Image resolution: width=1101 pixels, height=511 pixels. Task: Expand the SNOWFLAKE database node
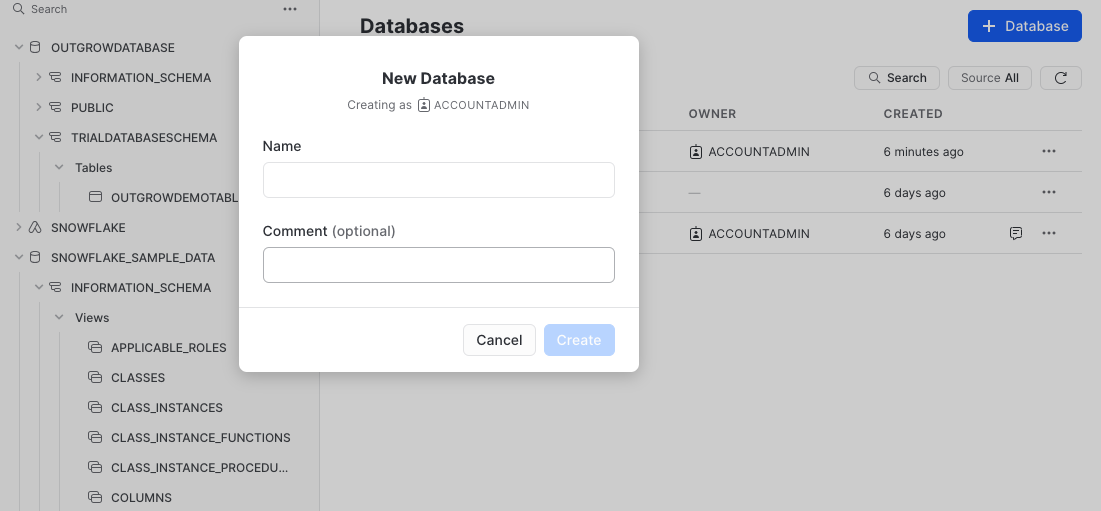(x=18, y=227)
